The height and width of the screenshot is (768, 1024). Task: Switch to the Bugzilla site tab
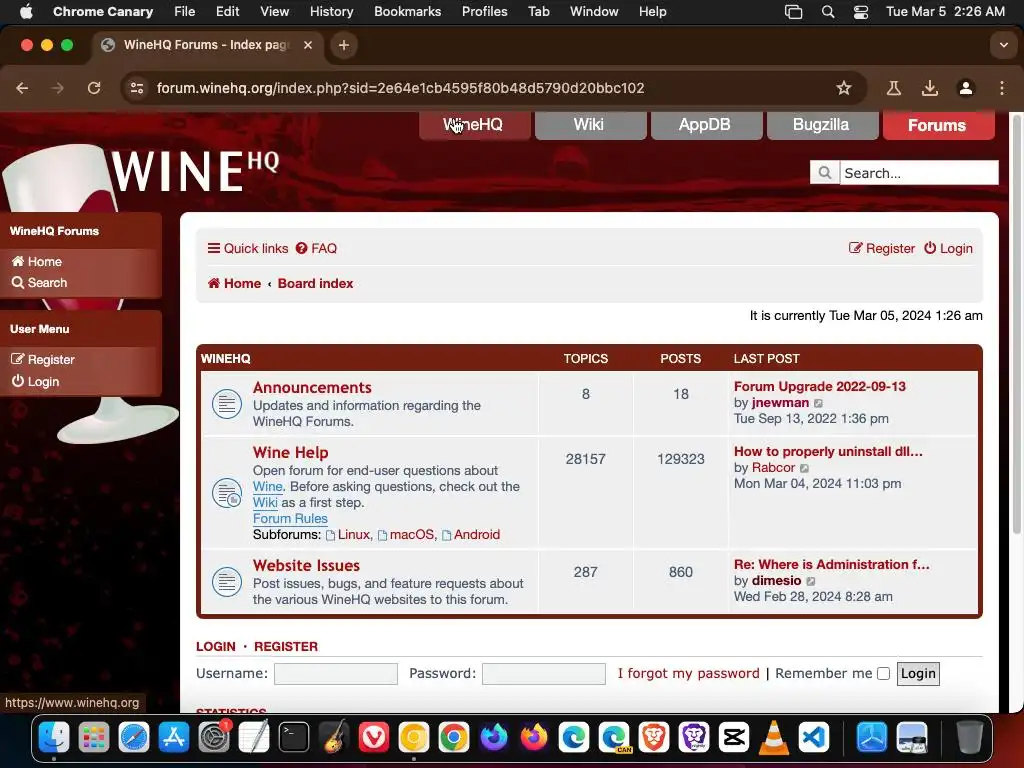pos(822,125)
